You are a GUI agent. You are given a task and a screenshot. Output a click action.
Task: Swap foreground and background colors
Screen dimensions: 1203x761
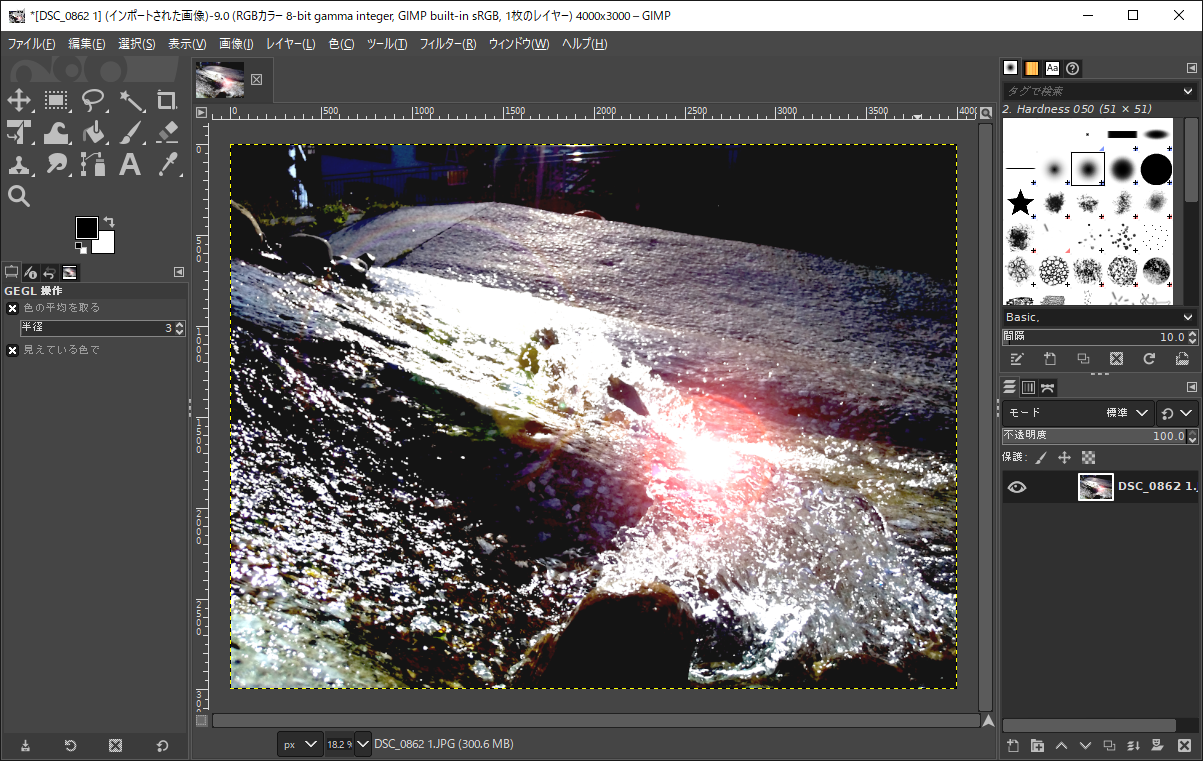(x=109, y=221)
